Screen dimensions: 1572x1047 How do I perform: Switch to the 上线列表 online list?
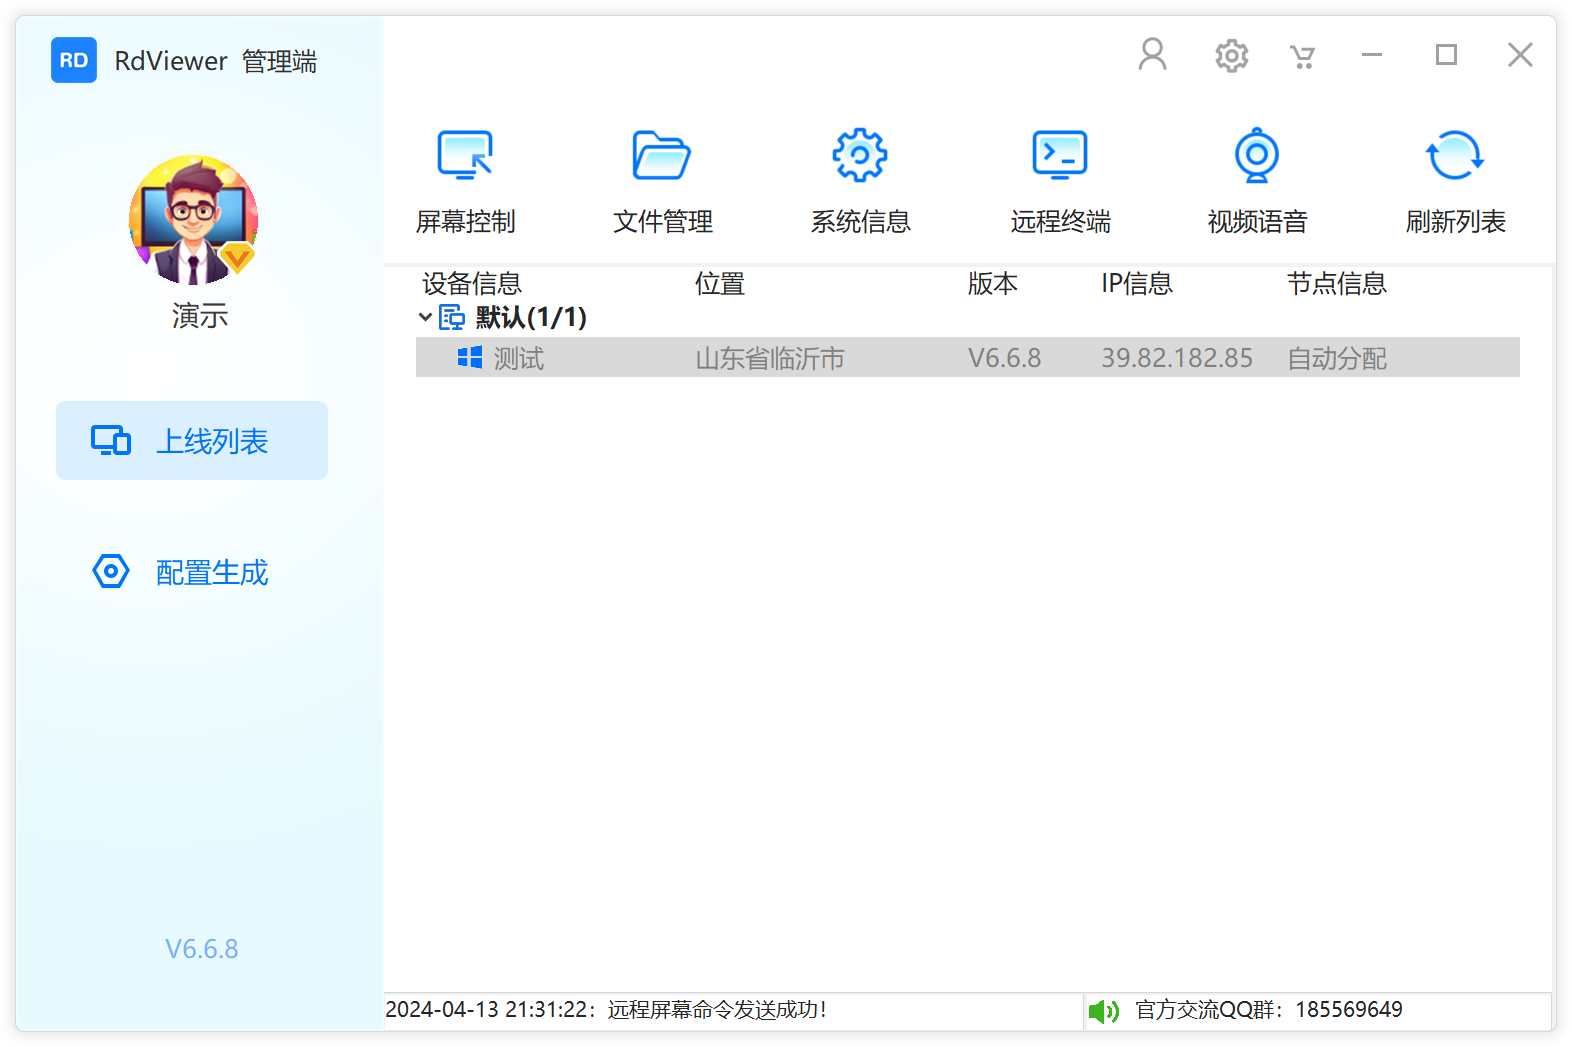(192, 441)
